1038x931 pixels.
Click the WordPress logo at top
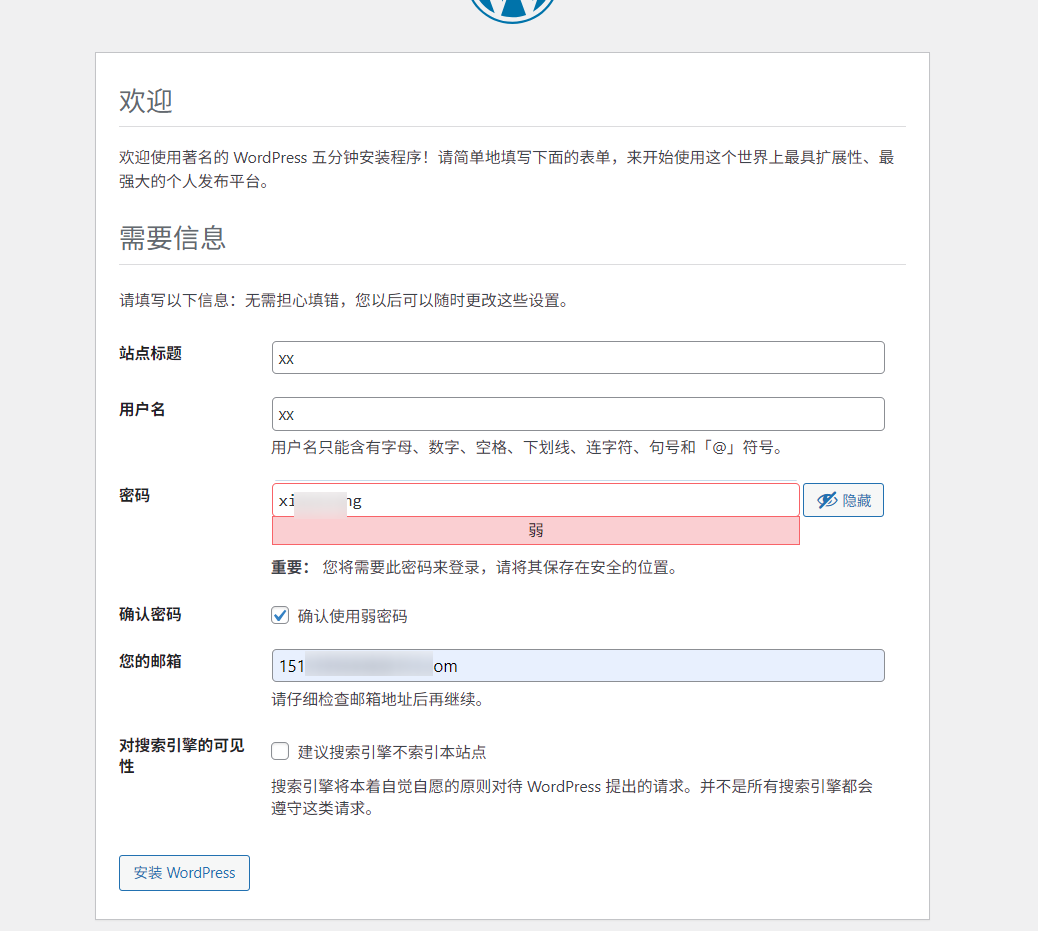tap(512, 9)
